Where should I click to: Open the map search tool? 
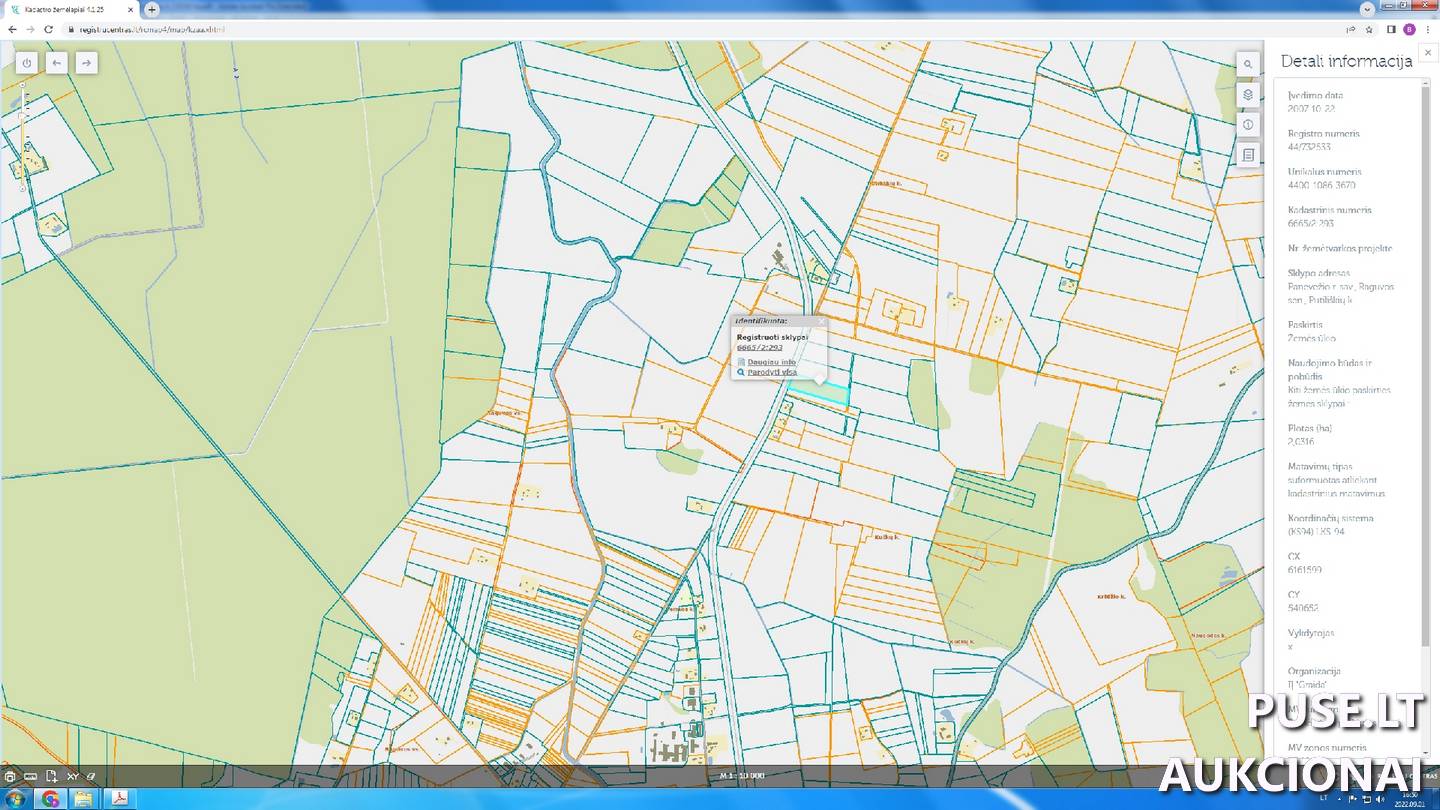1248,64
